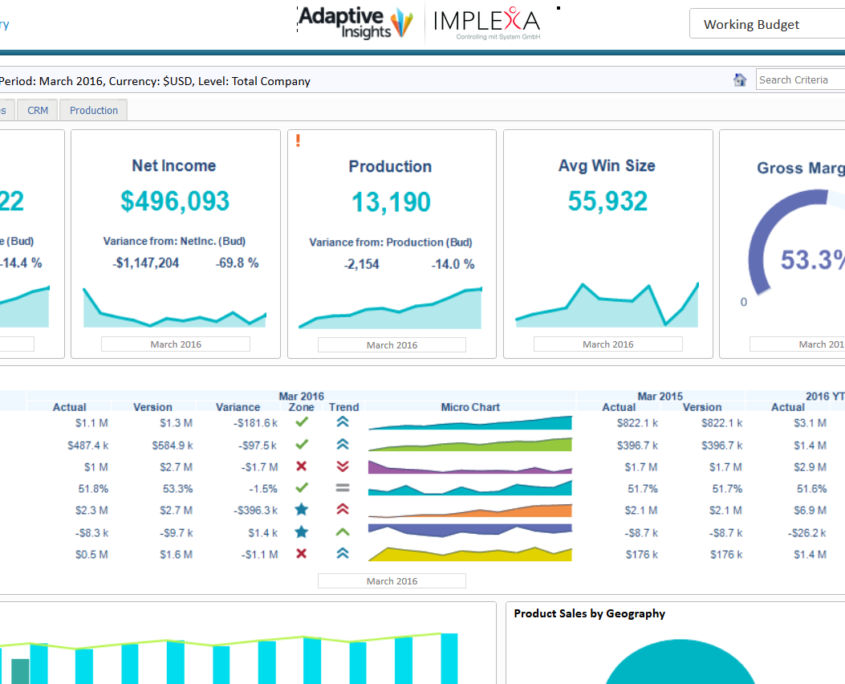
Task: Click red X zone icon in $0.5 M row
Action: click(x=302, y=554)
